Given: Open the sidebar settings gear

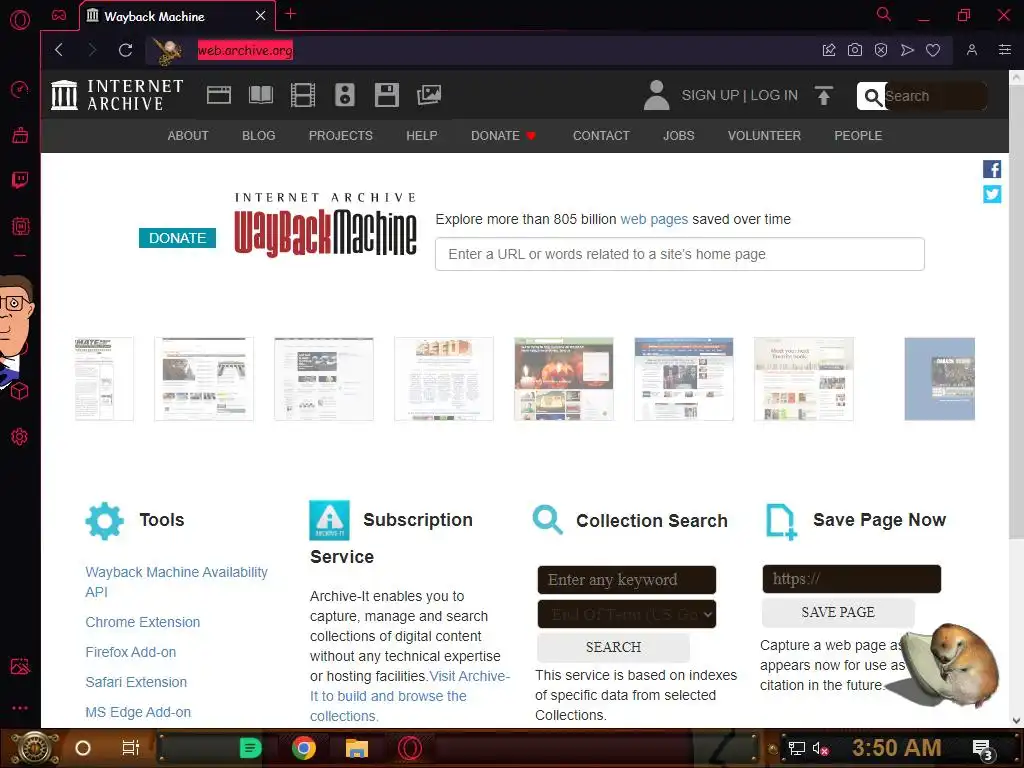Looking at the screenshot, I should pos(20,436).
